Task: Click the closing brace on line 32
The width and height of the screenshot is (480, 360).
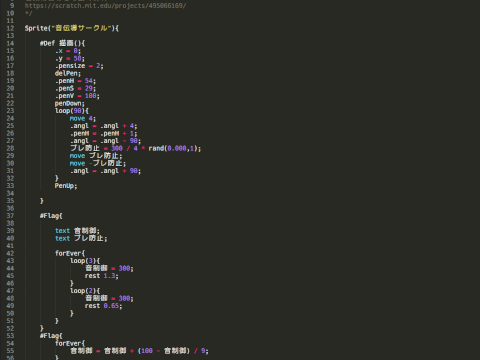Action: 57,178
